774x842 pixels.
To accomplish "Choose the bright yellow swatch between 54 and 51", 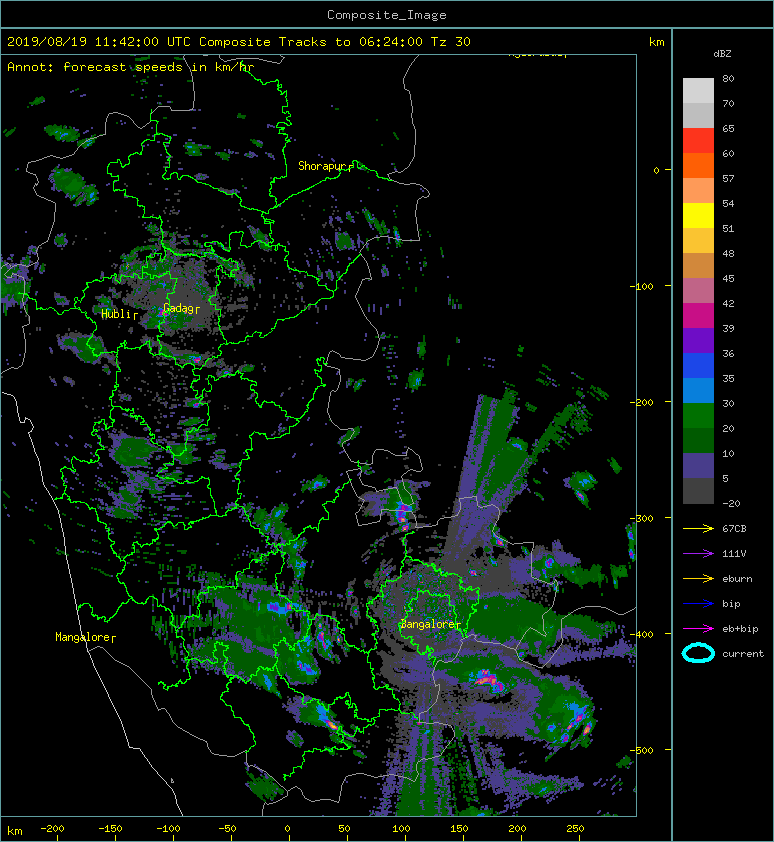I will coord(698,215).
